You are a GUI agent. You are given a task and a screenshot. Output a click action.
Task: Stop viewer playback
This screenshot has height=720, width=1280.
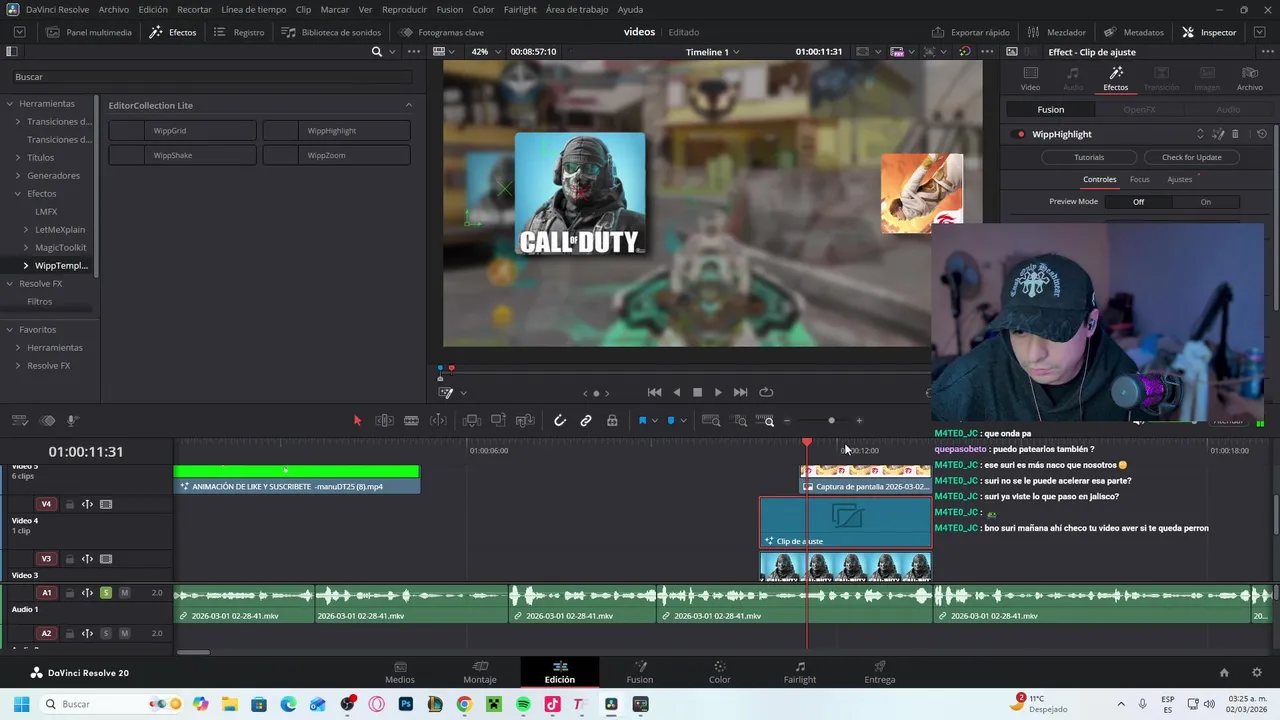(698, 393)
